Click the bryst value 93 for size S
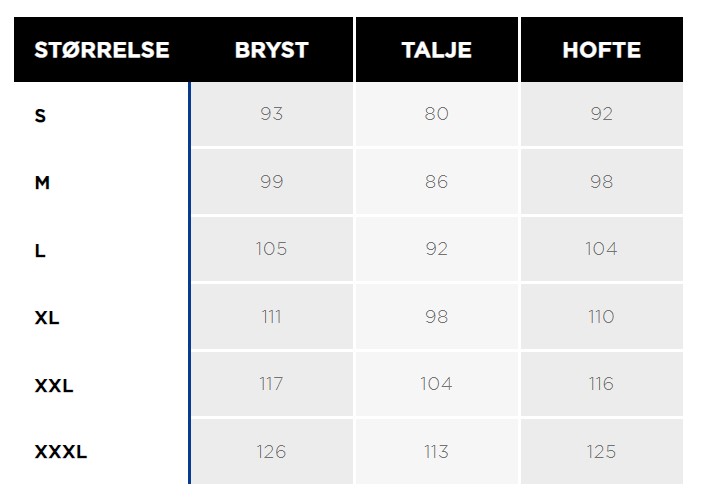The width and height of the screenshot is (704, 499). coord(272,114)
